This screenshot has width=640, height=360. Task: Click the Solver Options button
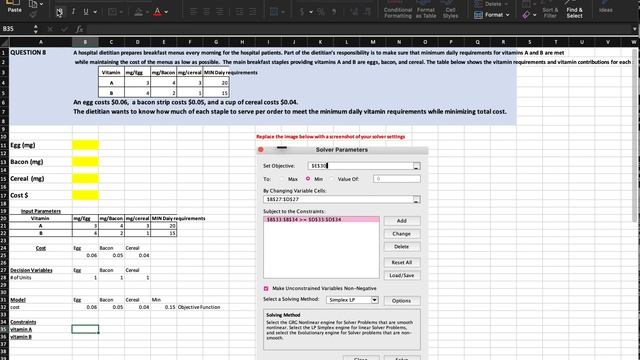(402, 301)
